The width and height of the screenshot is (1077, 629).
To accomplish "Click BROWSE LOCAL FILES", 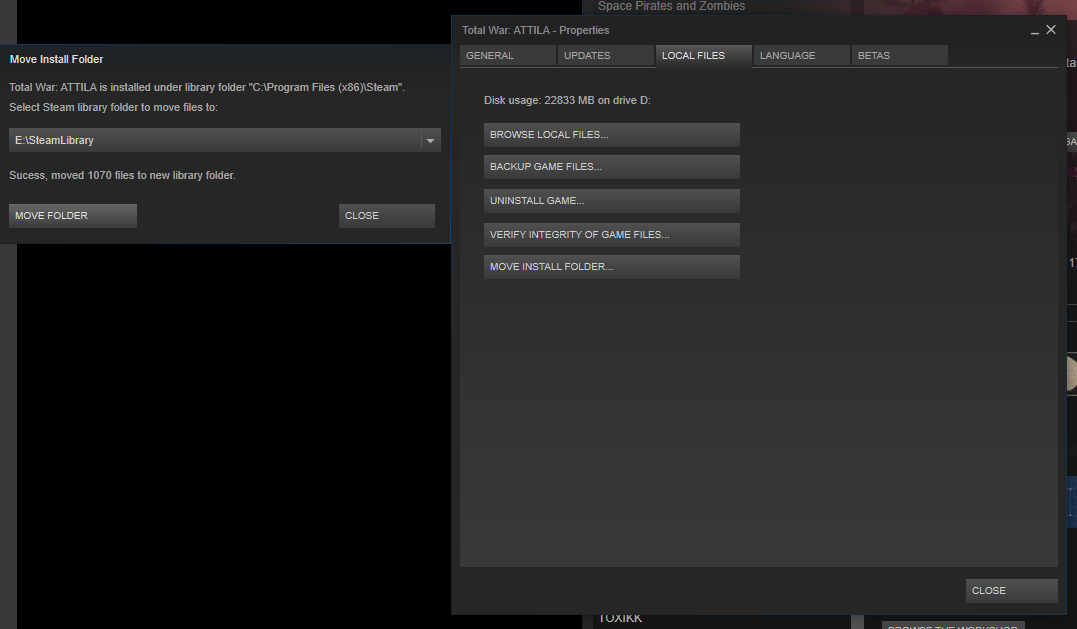I will [x=611, y=134].
